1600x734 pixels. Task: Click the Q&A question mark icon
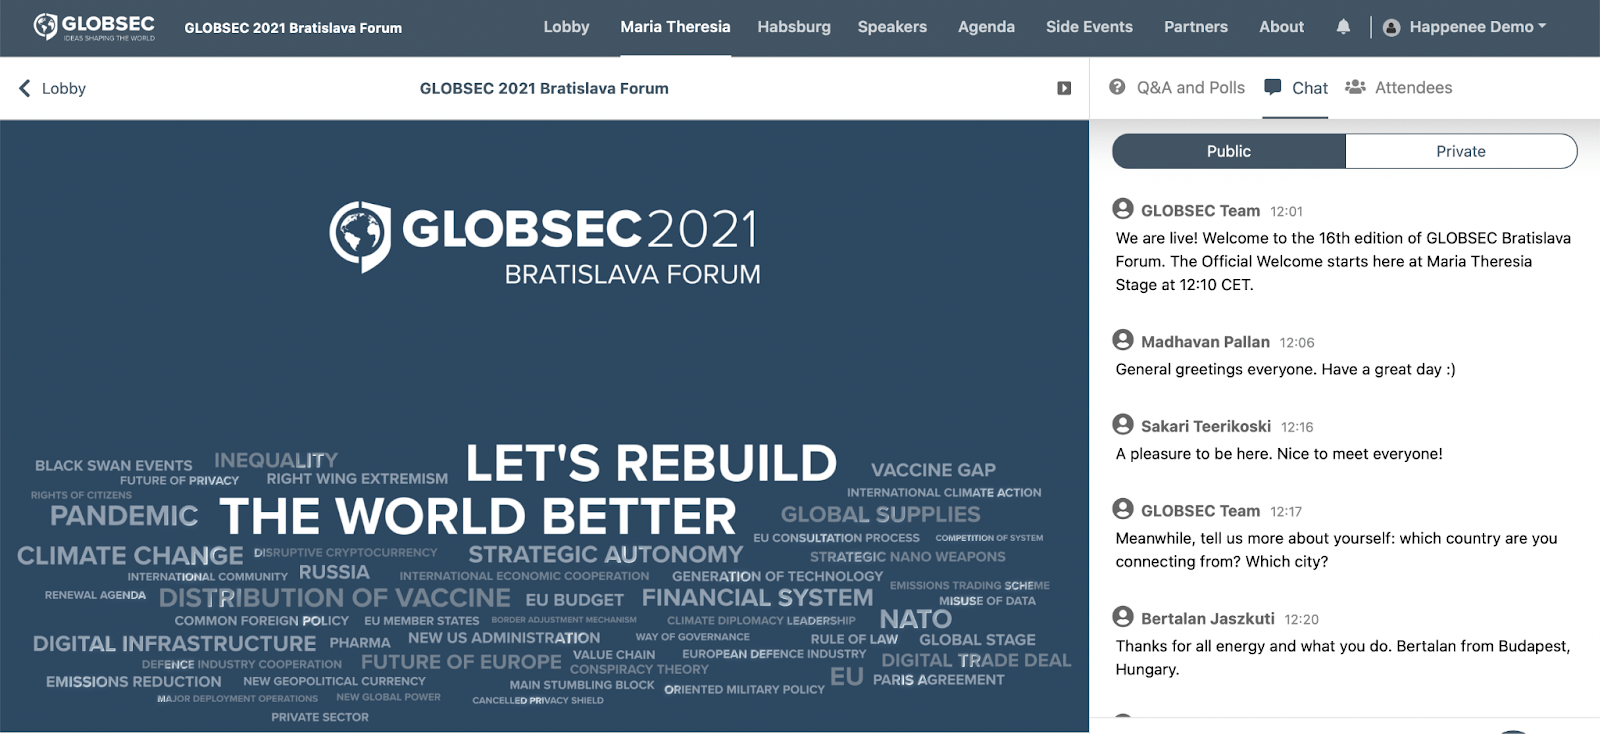pos(1117,87)
